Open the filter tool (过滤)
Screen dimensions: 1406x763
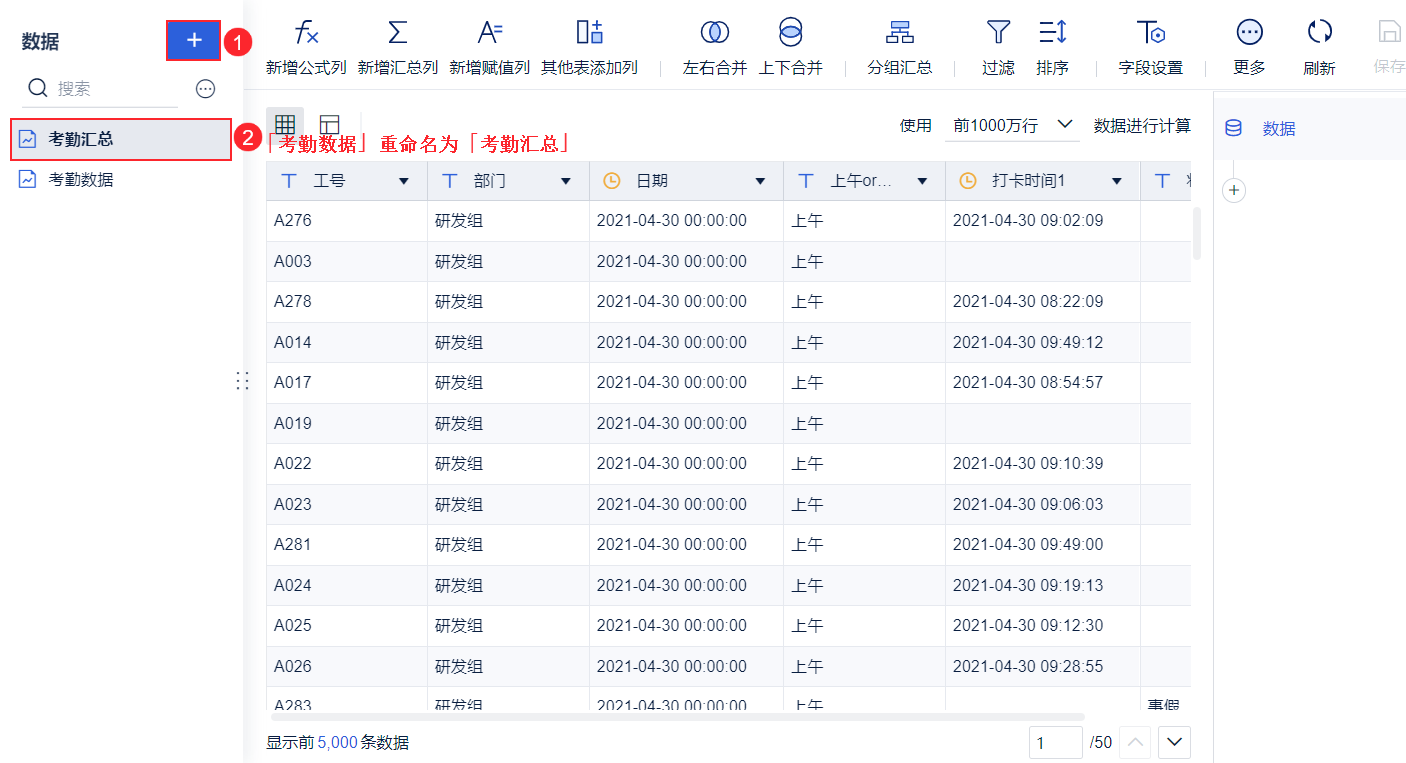click(998, 48)
